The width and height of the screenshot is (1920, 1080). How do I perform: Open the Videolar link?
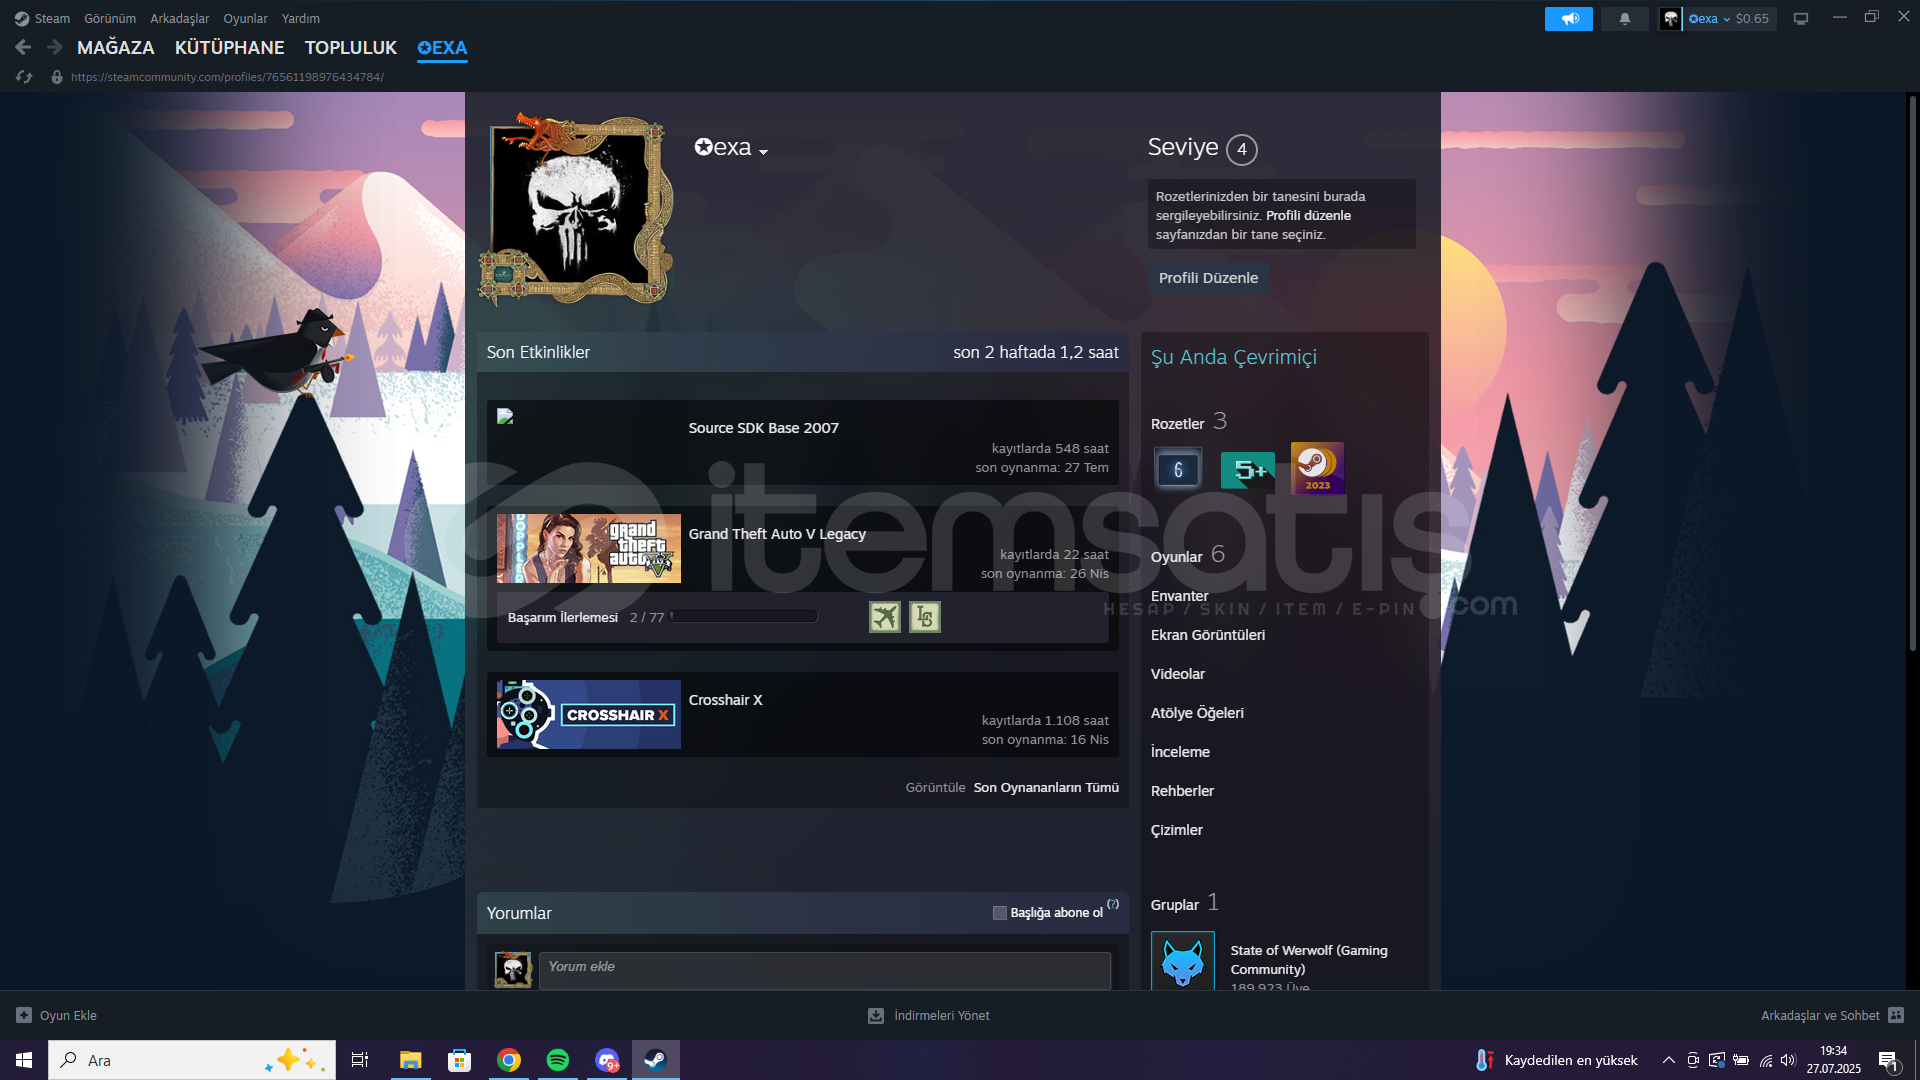click(x=1178, y=674)
